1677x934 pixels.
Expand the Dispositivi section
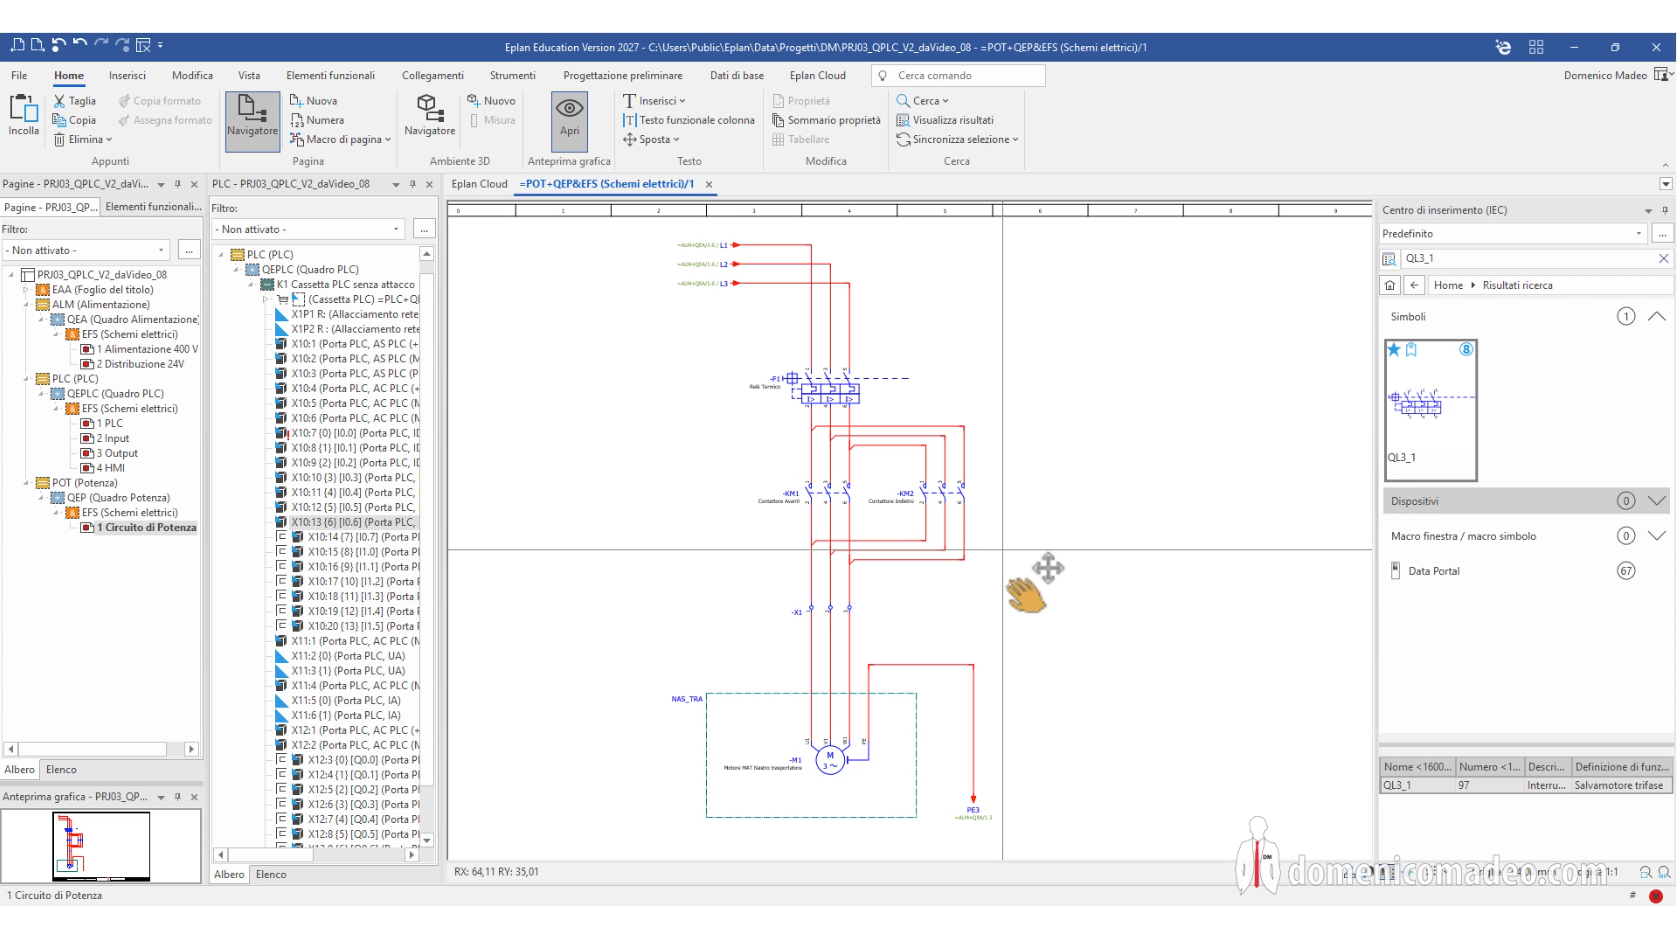coord(1657,501)
